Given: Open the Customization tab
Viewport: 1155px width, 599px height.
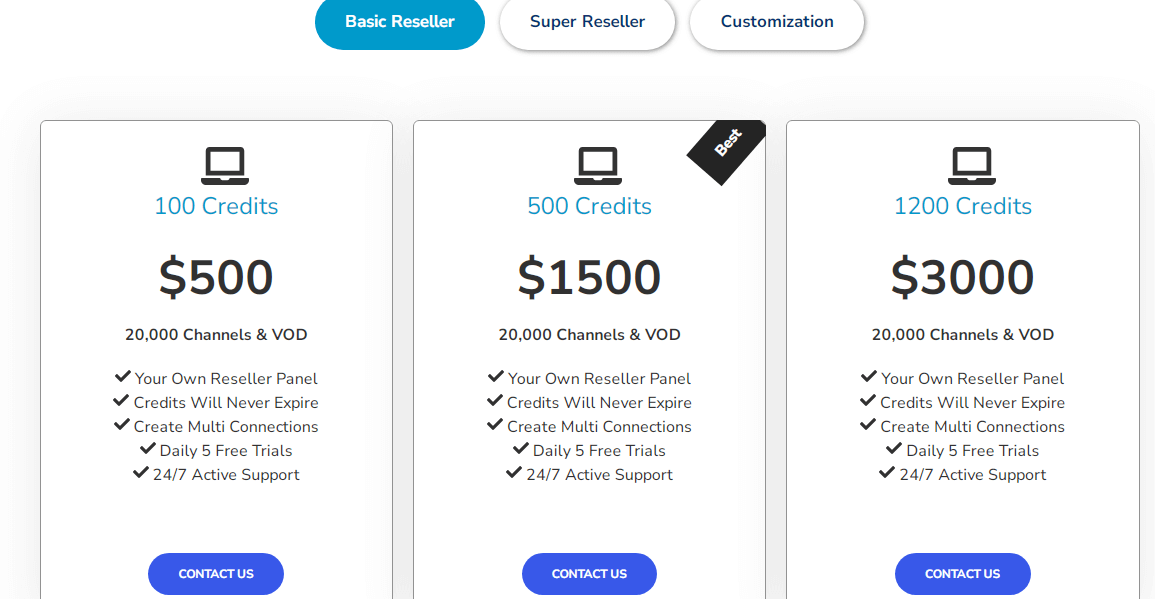Looking at the screenshot, I should pyautogui.click(x=777, y=22).
